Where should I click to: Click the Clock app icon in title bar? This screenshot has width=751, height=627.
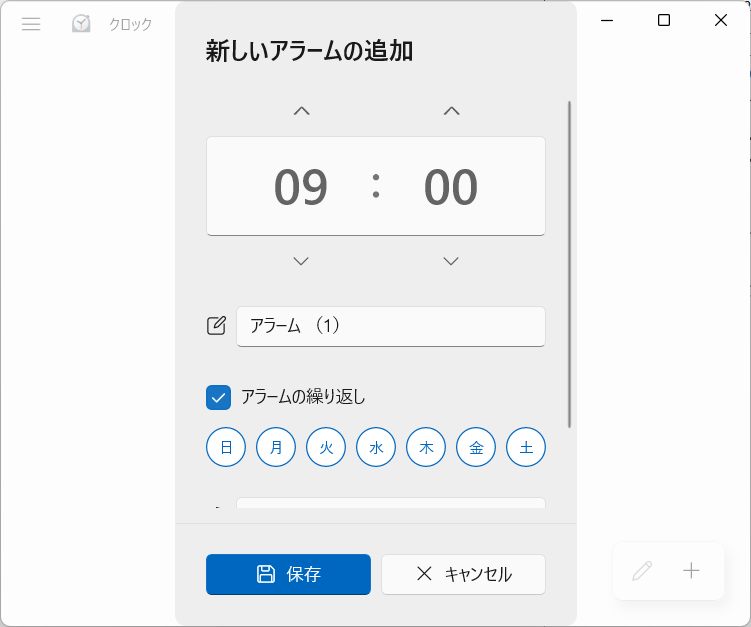pos(81,23)
